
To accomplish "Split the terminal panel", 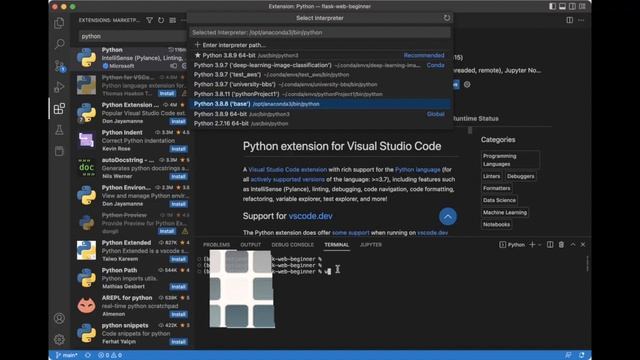I will click(550, 244).
